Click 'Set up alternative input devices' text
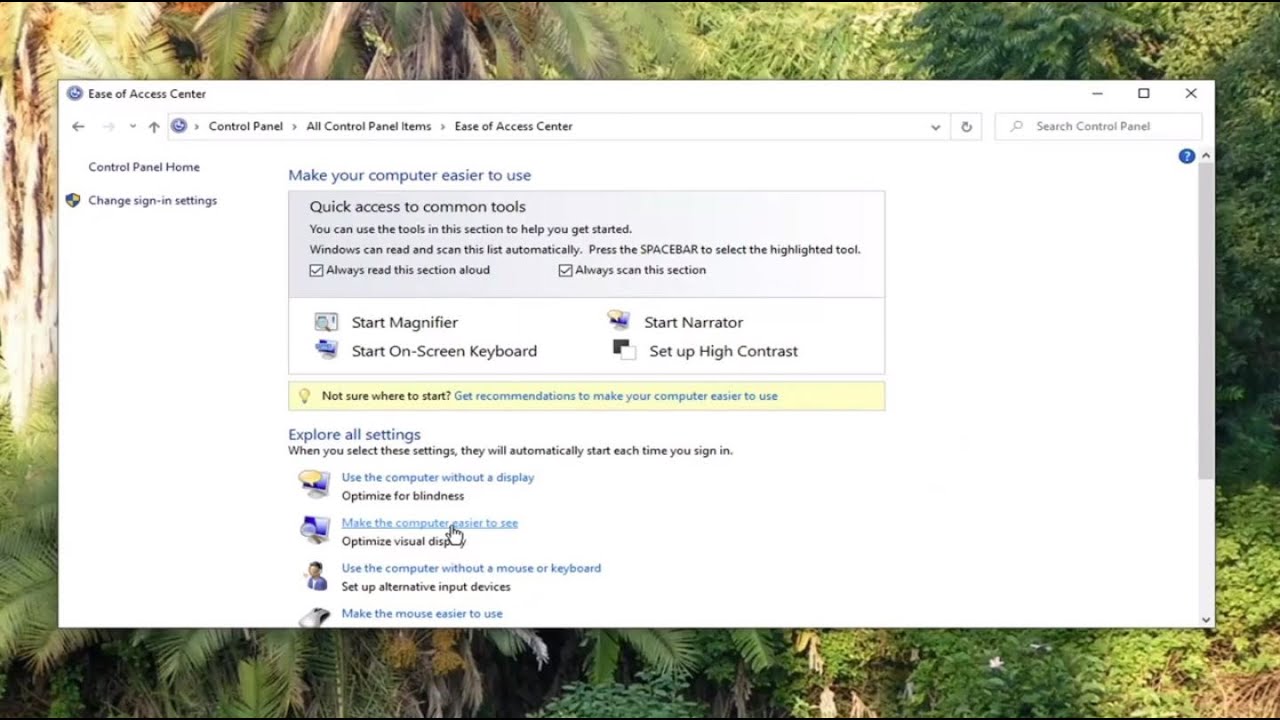The width and height of the screenshot is (1280, 720). coord(426,587)
